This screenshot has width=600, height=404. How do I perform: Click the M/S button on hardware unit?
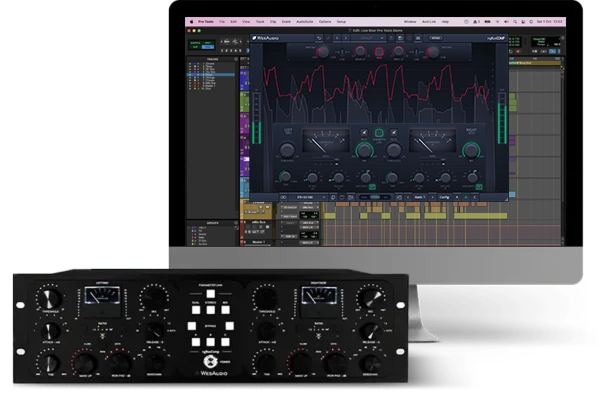tap(225, 310)
